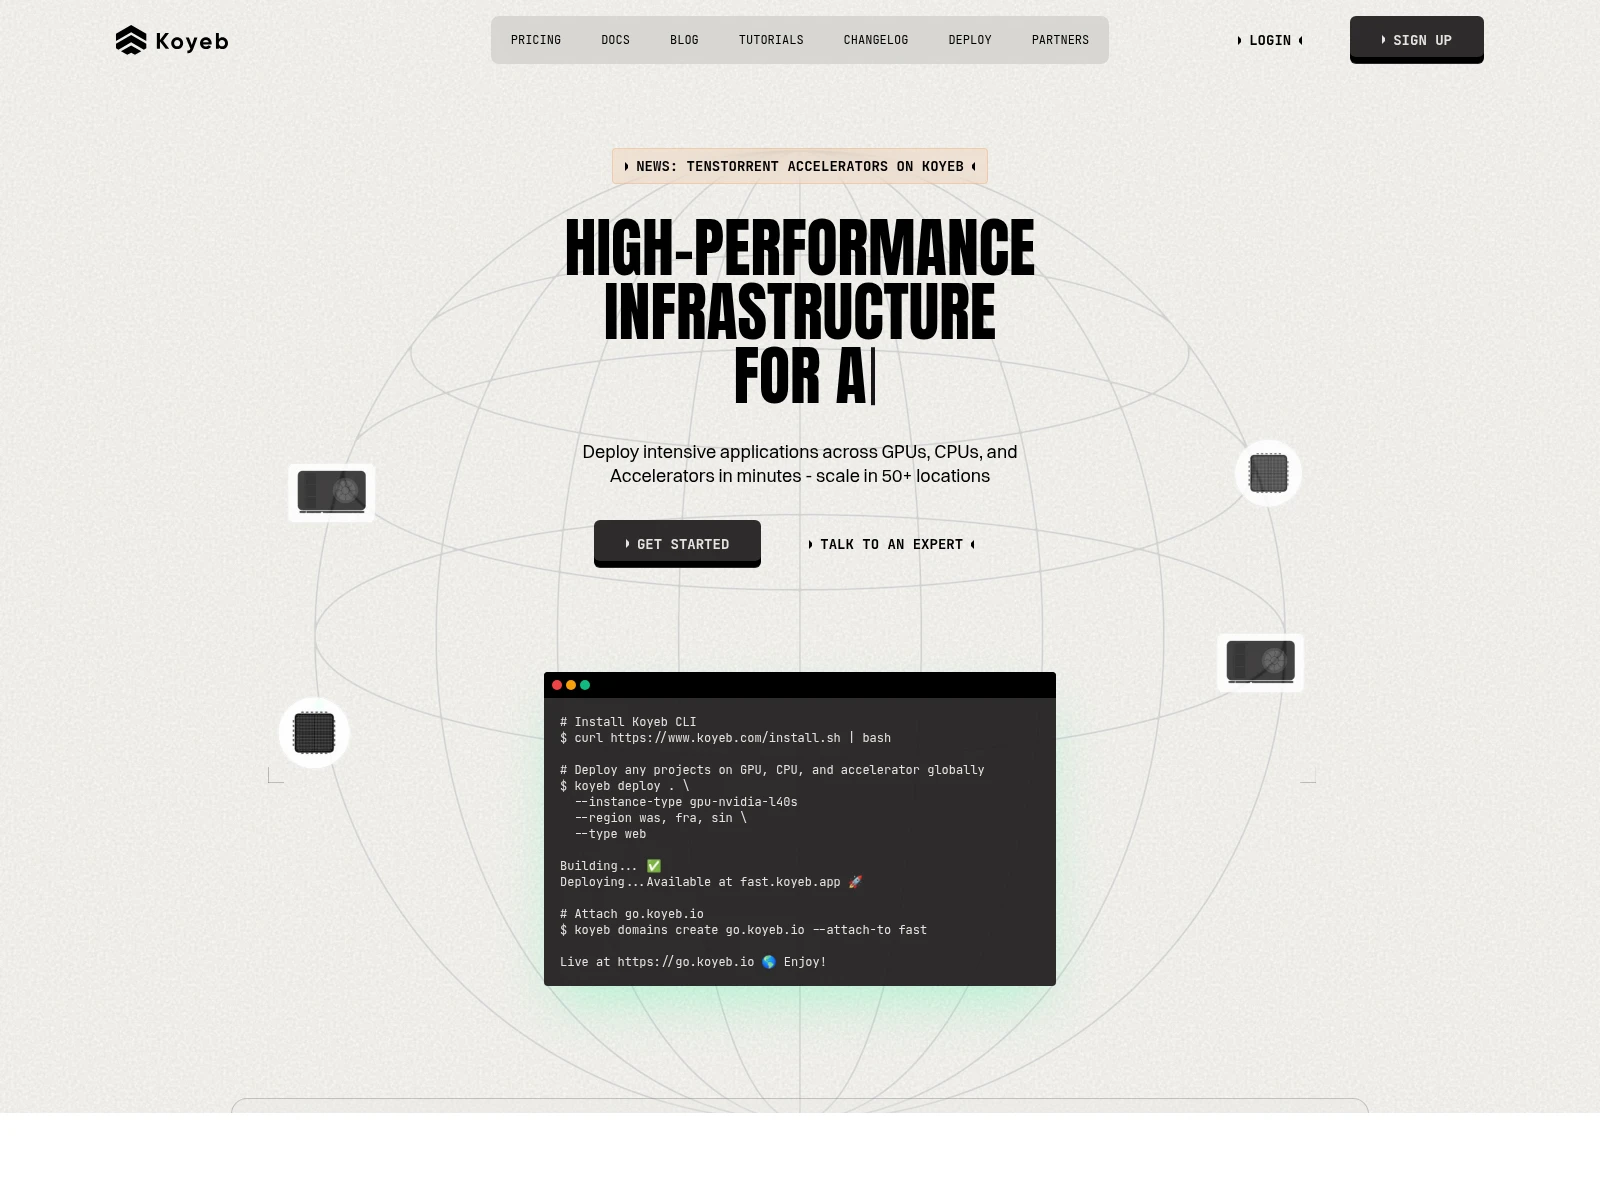
Task: Go to the Tutorials section
Action: (771, 40)
